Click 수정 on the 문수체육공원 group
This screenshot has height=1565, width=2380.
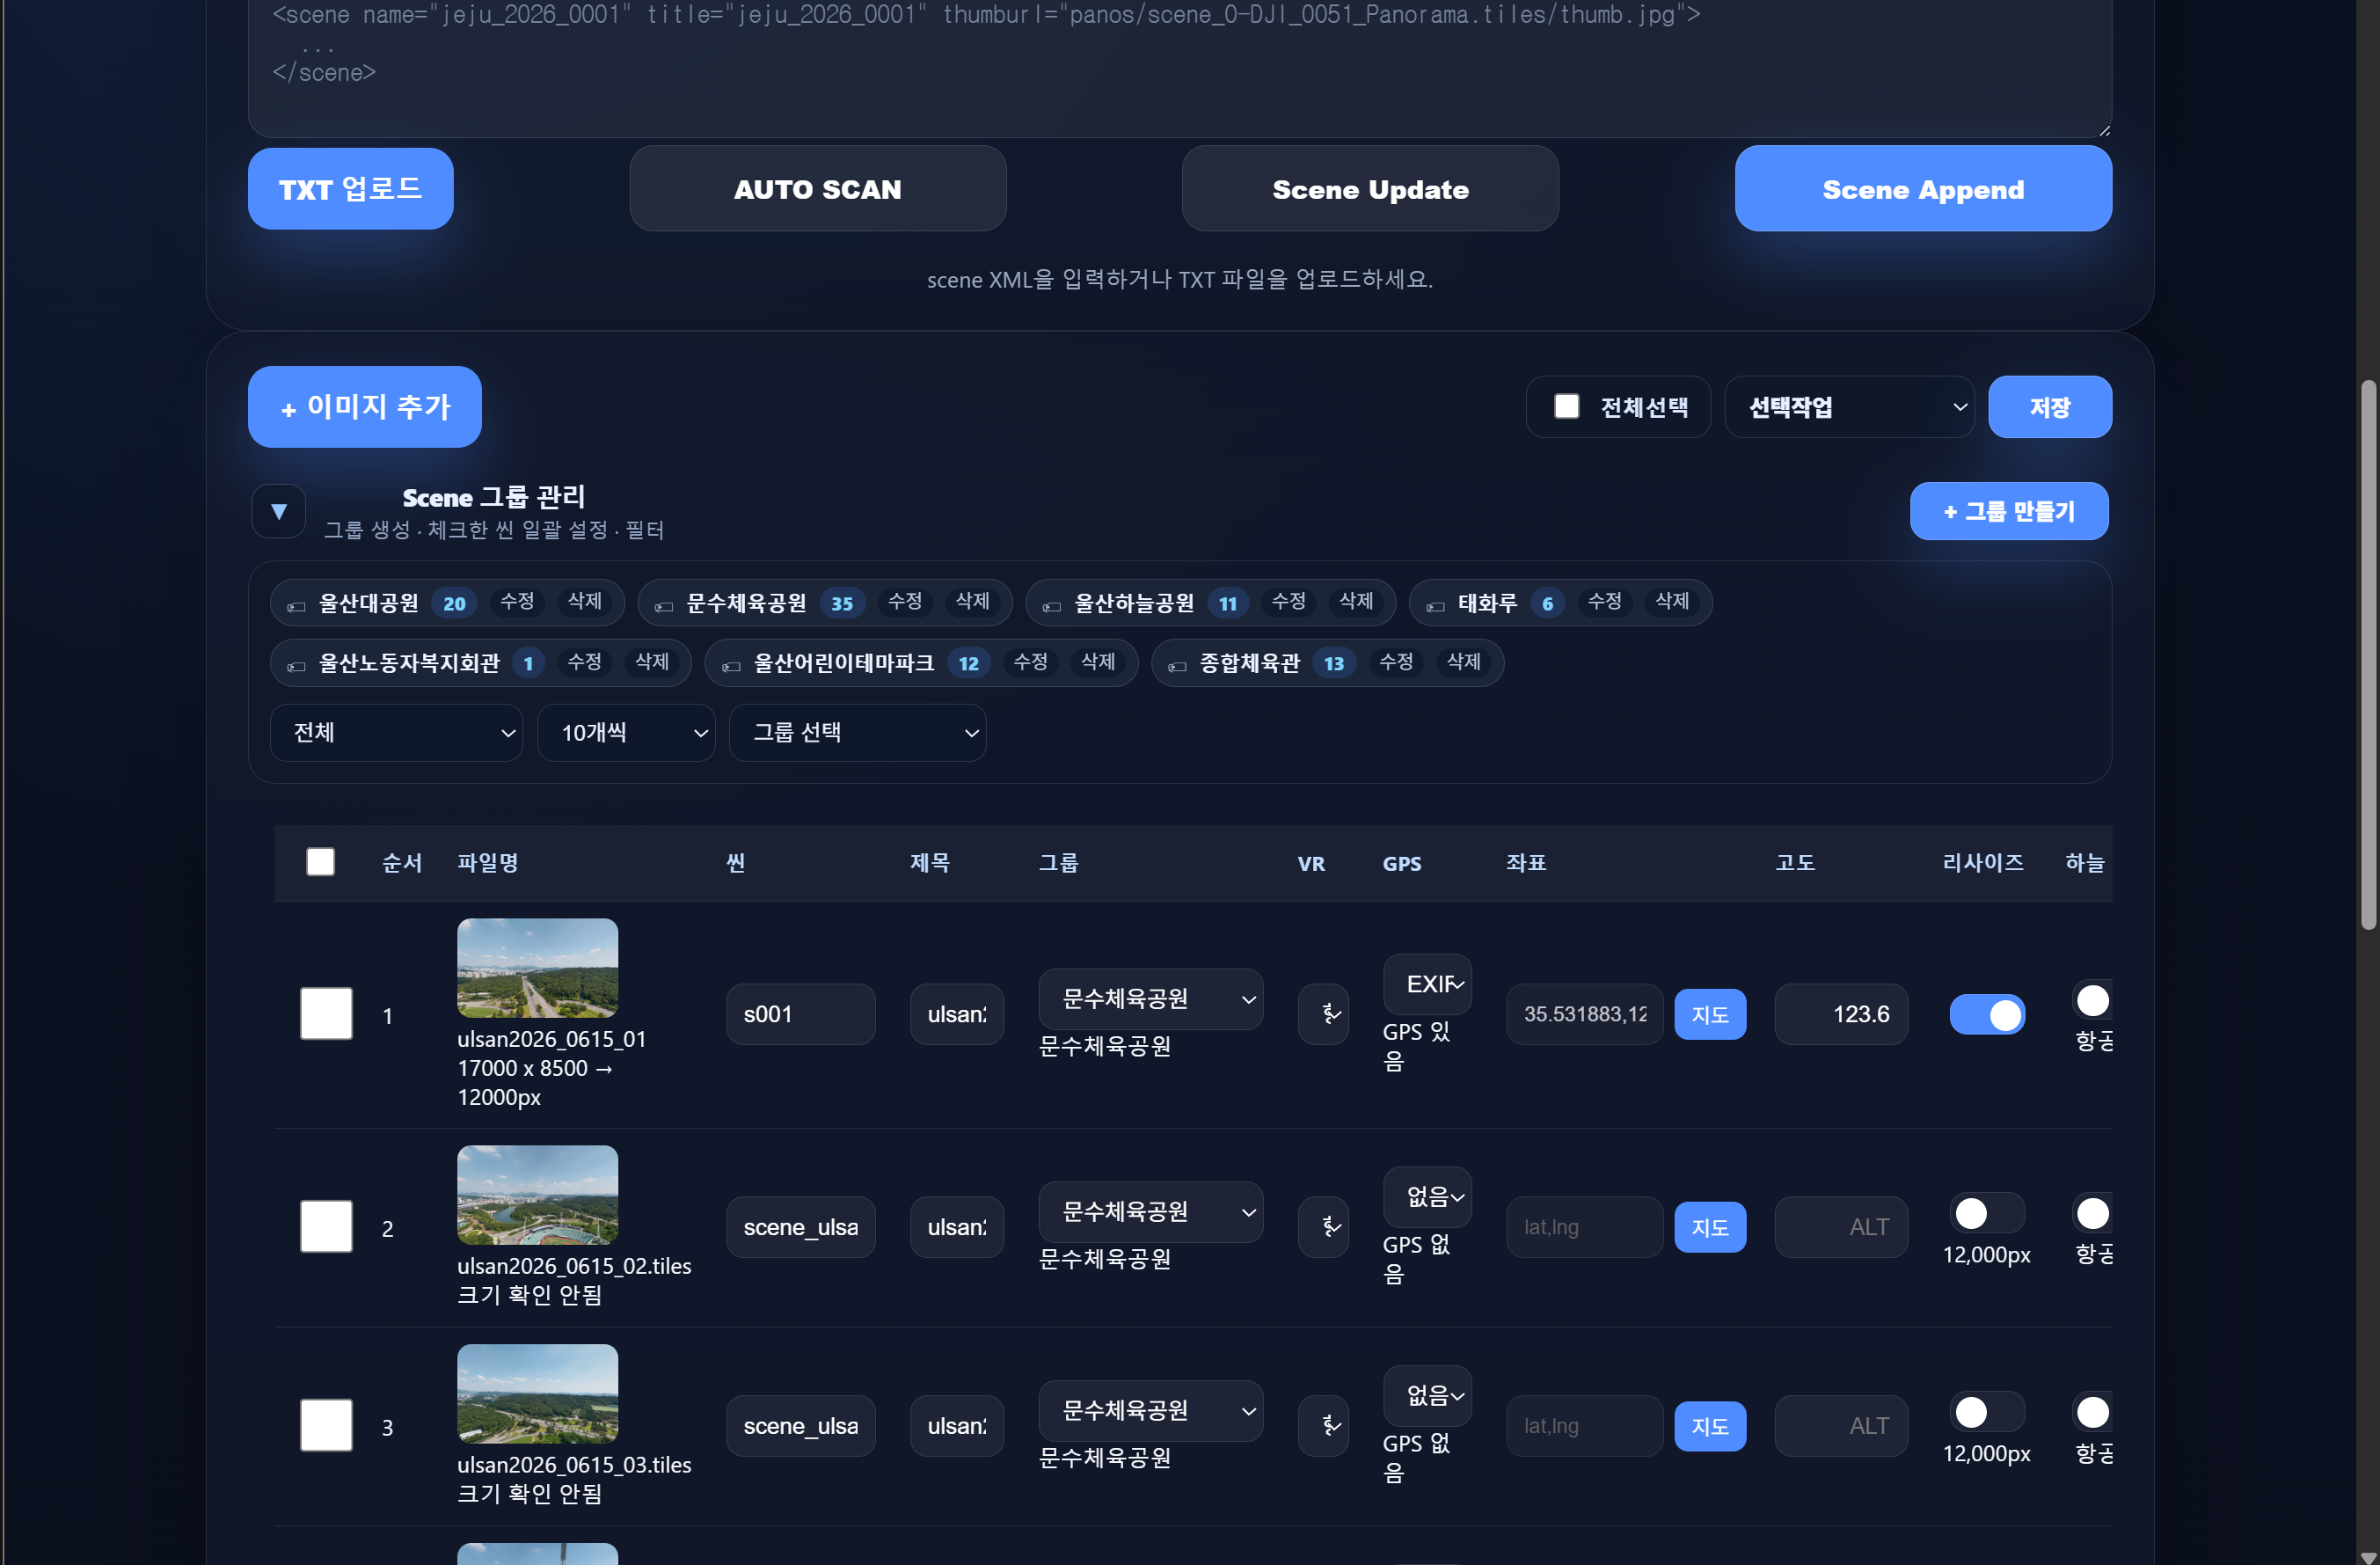click(x=905, y=602)
